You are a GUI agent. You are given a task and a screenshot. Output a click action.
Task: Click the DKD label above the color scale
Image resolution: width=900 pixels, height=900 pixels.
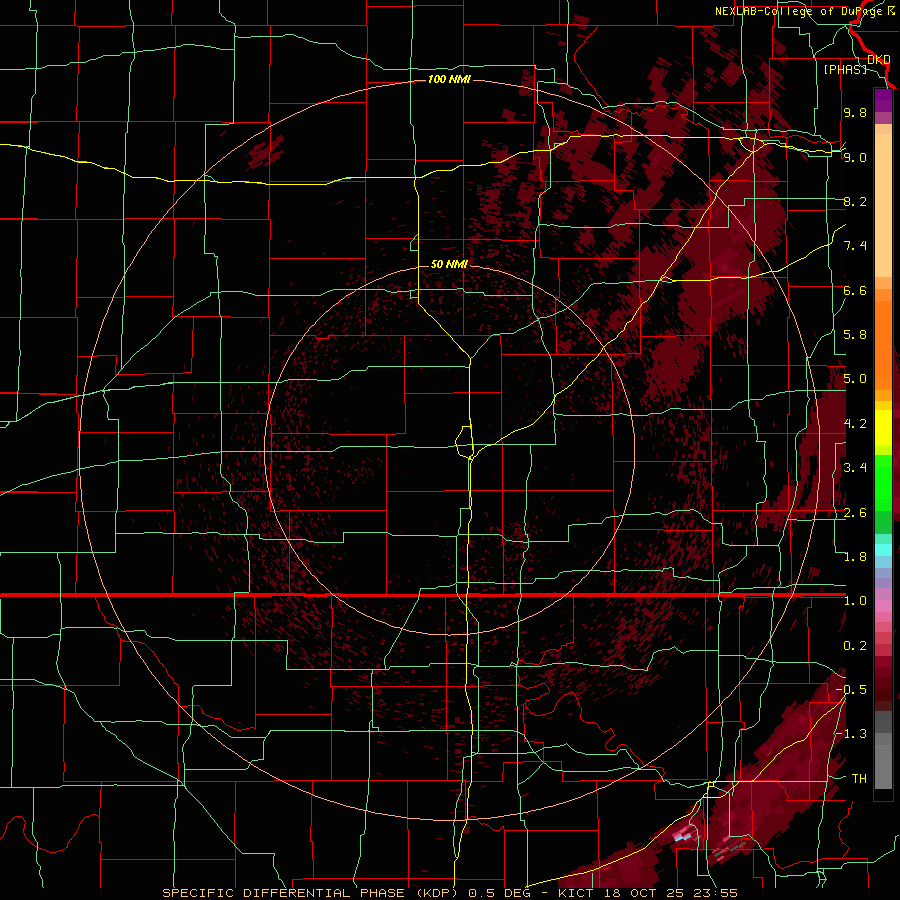pos(879,60)
